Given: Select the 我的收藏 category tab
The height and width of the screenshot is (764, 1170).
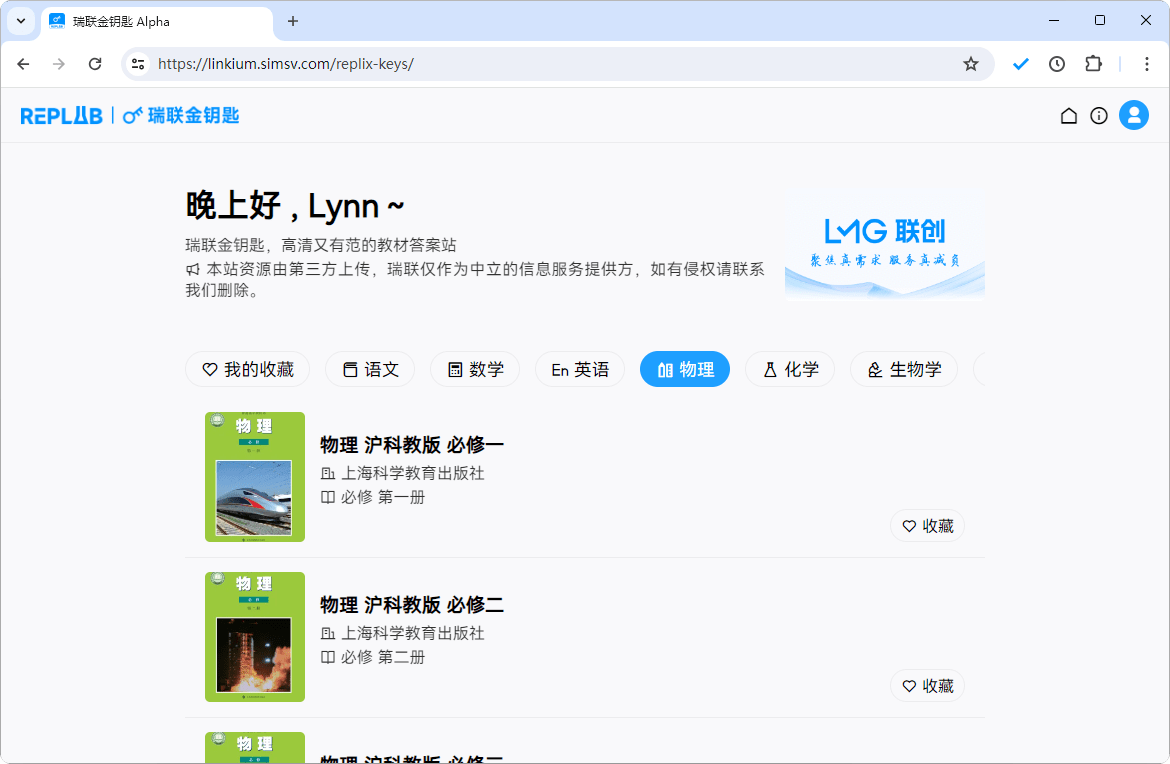Looking at the screenshot, I should click(x=248, y=369).
